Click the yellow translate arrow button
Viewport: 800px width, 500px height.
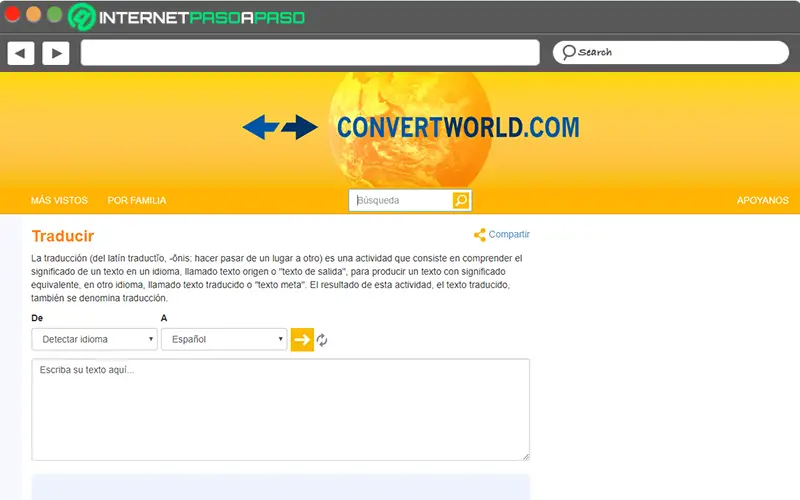point(302,340)
